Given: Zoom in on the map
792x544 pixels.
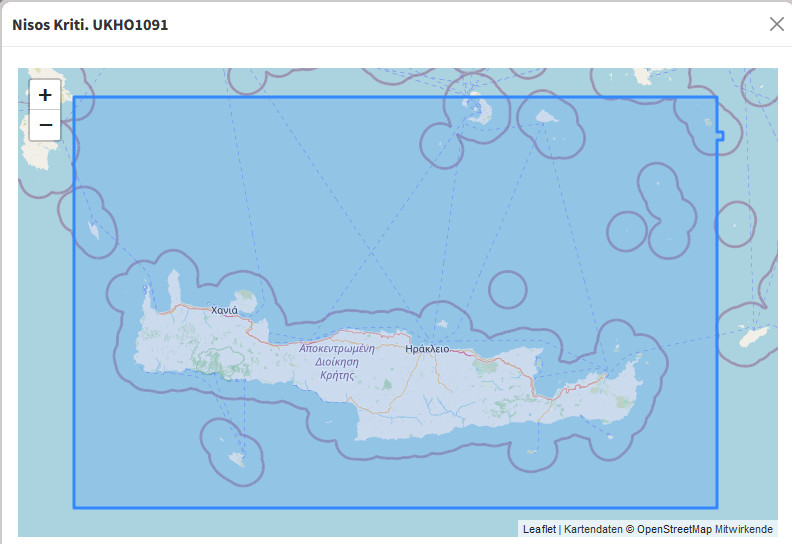Looking at the screenshot, I should [x=45, y=96].
